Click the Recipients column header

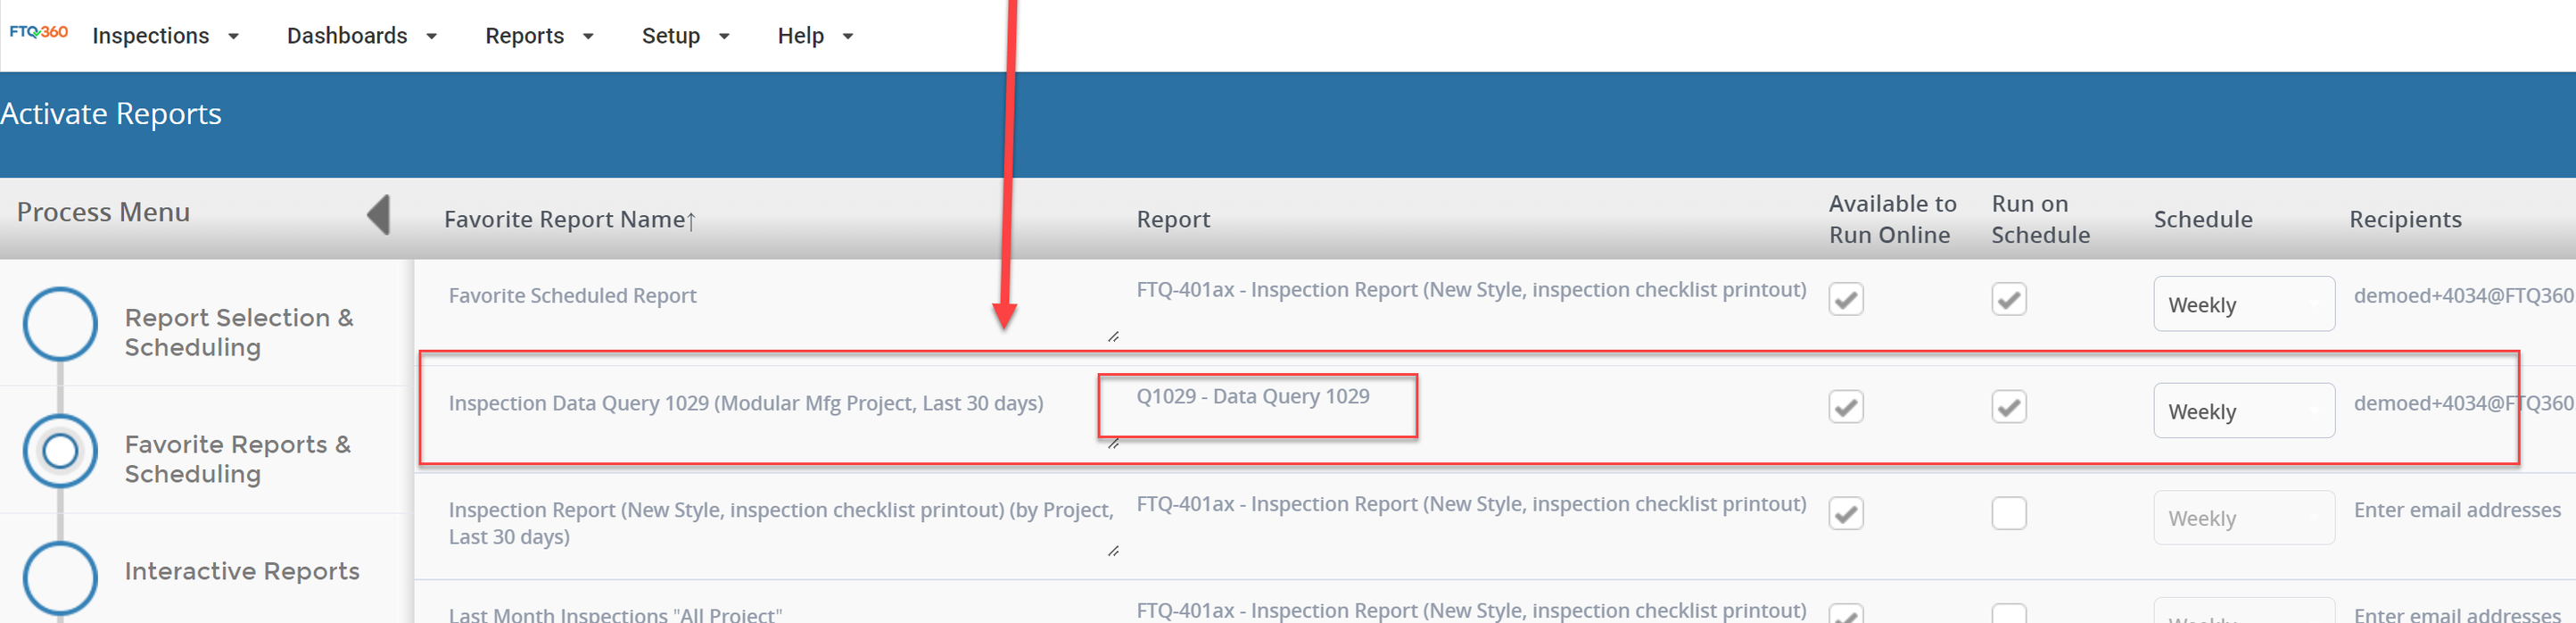[x=2405, y=219]
